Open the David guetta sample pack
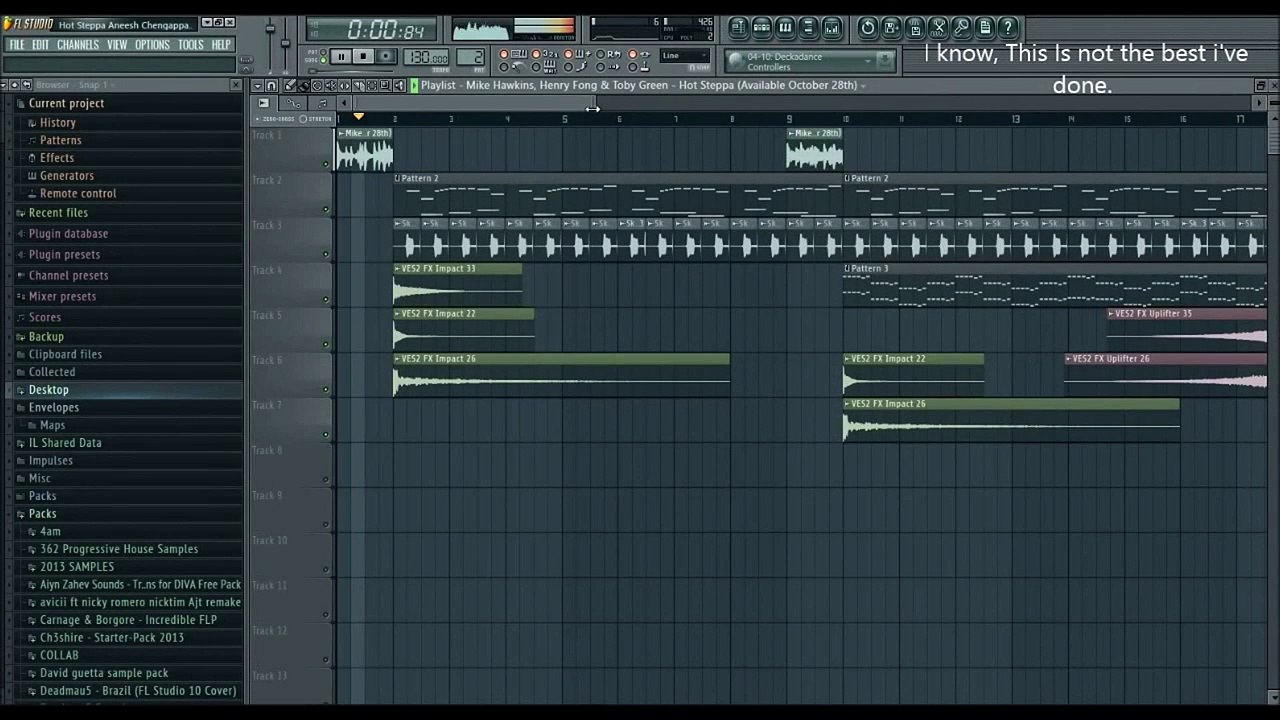Image resolution: width=1280 pixels, height=720 pixels. pyautogui.click(x=104, y=673)
